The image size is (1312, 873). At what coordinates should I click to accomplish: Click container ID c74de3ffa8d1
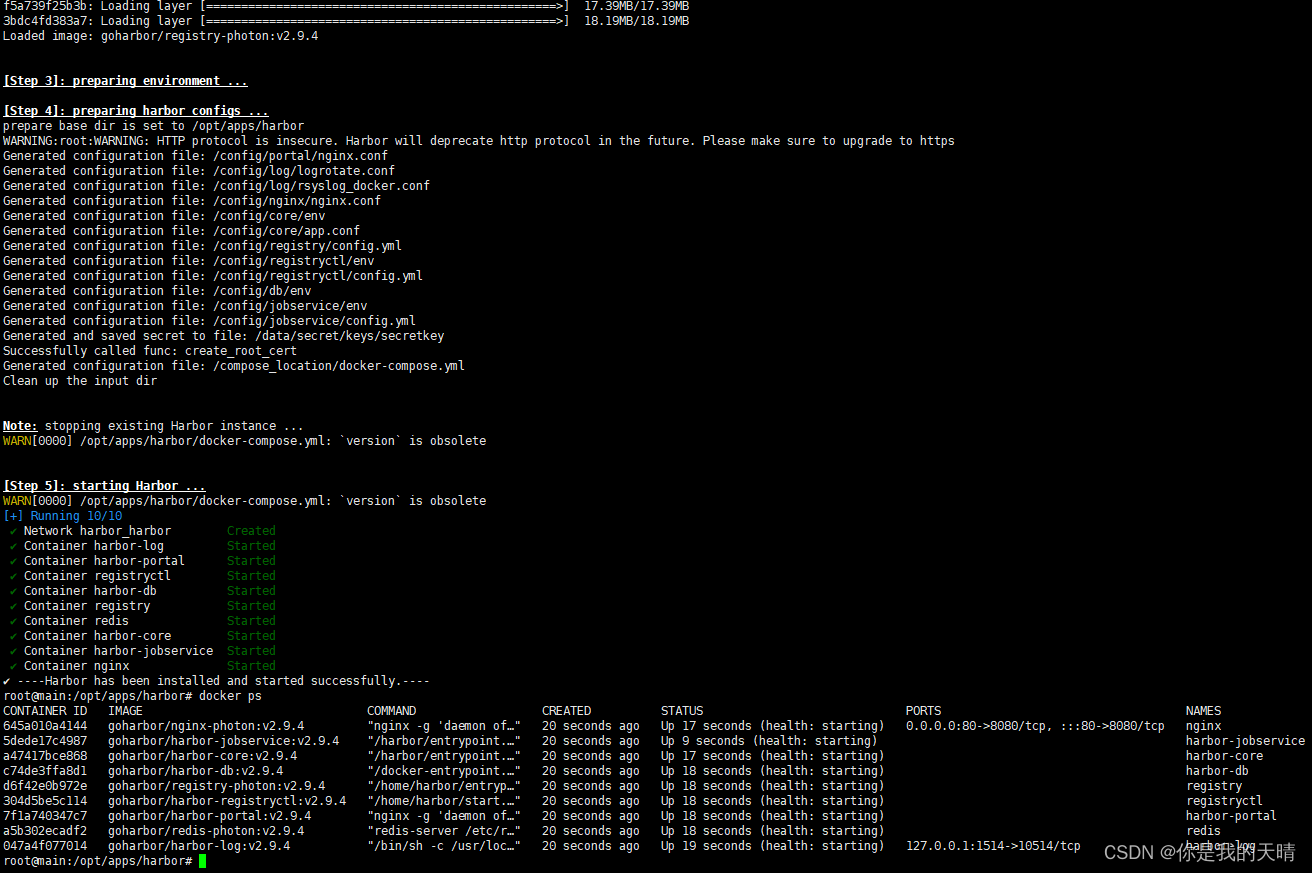coord(45,771)
